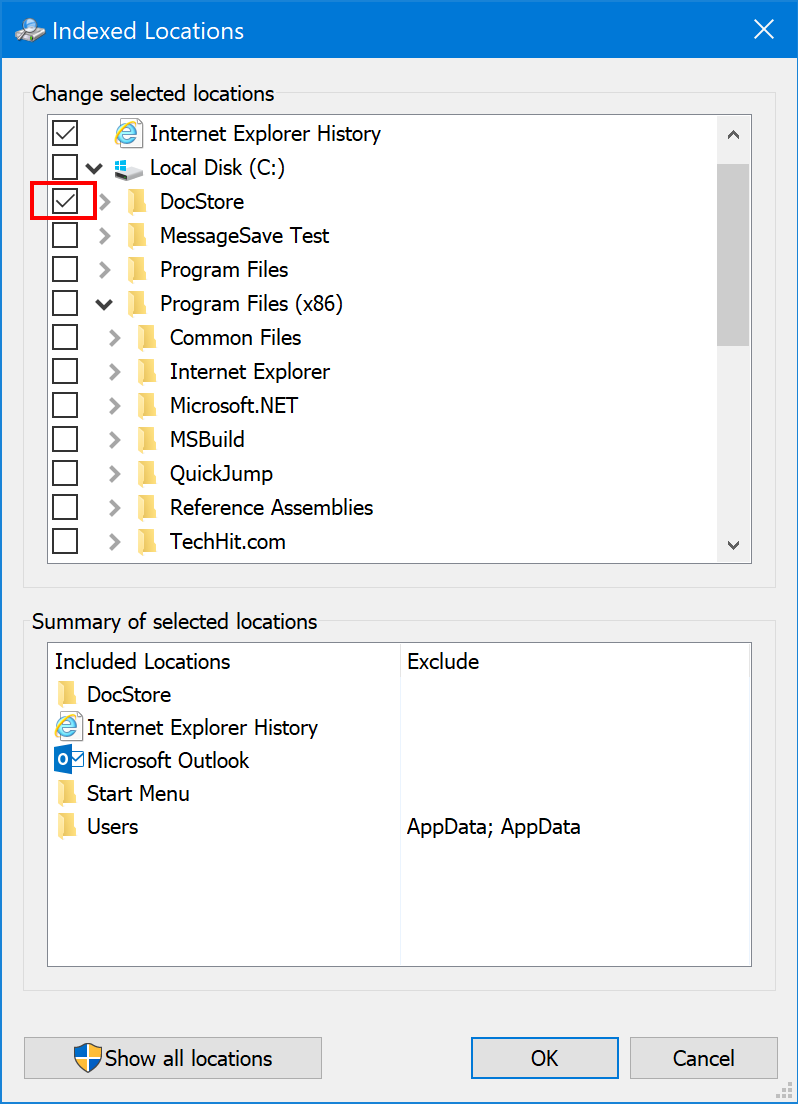Click the Program Files folder icon
This screenshot has width=798, height=1104.
click(x=137, y=270)
